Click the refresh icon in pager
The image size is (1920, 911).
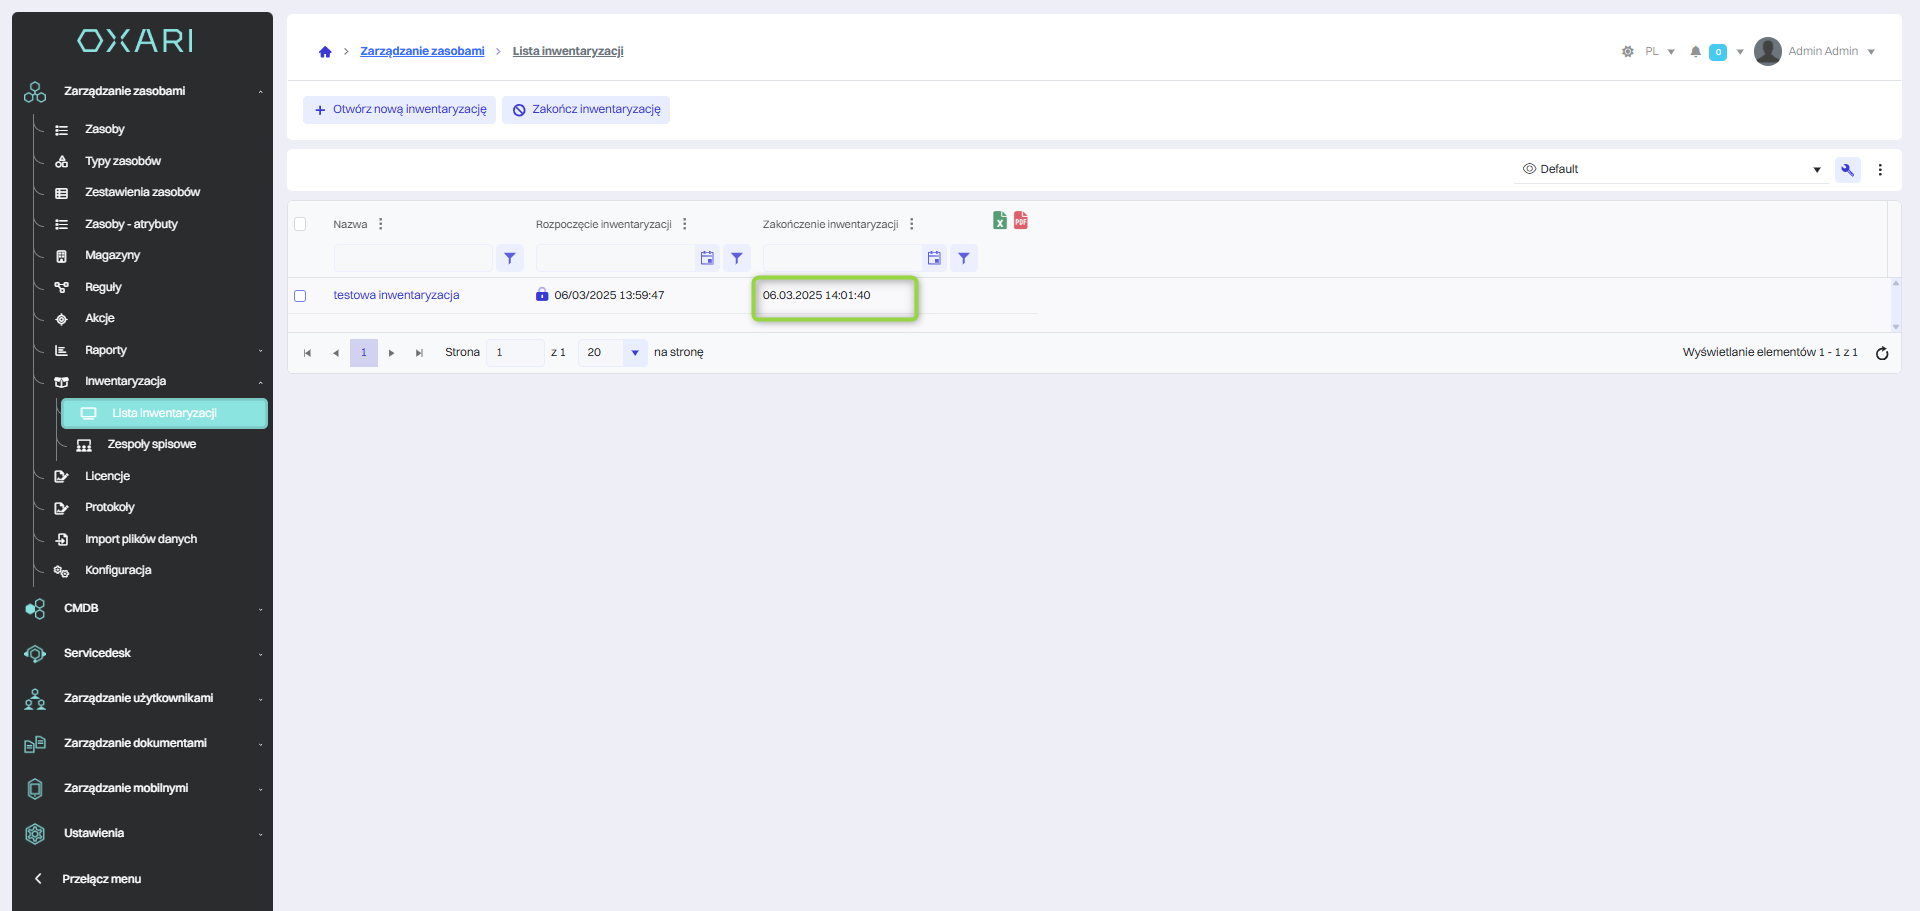pyautogui.click(x=1881, y=353)
